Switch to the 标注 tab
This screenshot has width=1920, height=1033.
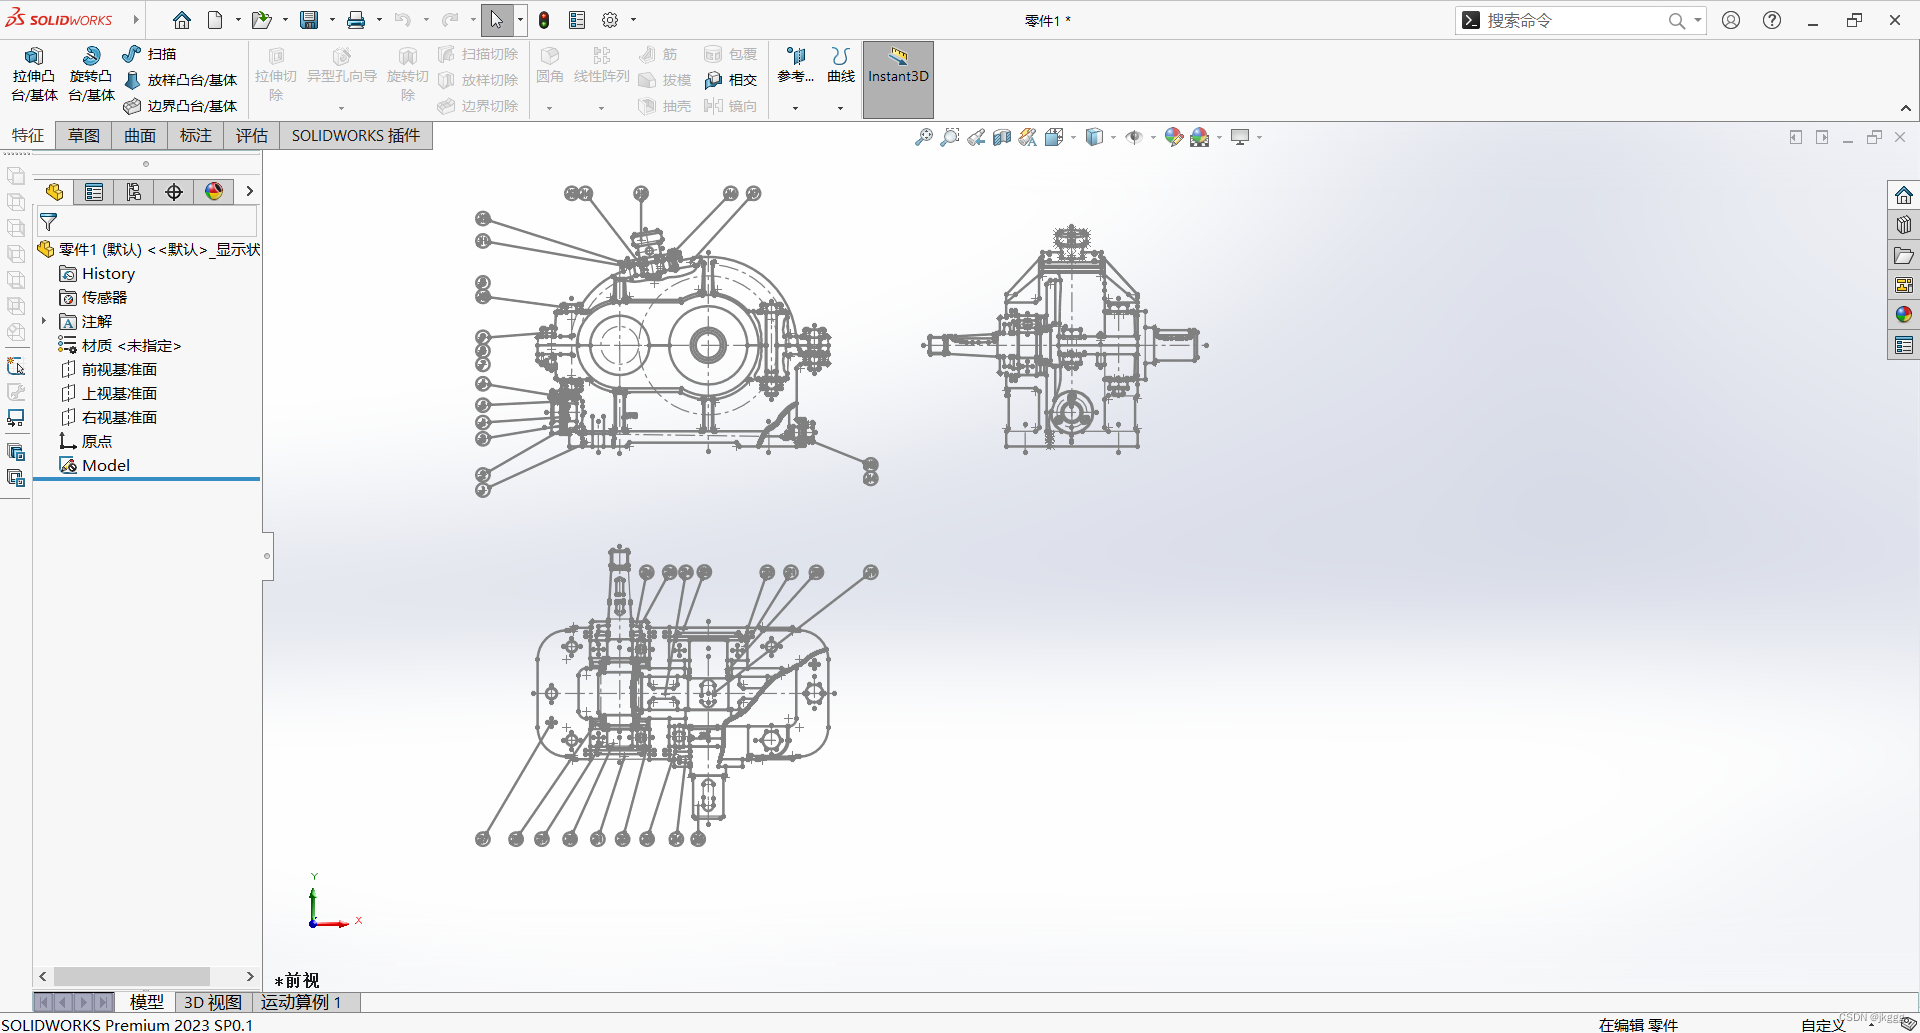click(x=196, y=136)
